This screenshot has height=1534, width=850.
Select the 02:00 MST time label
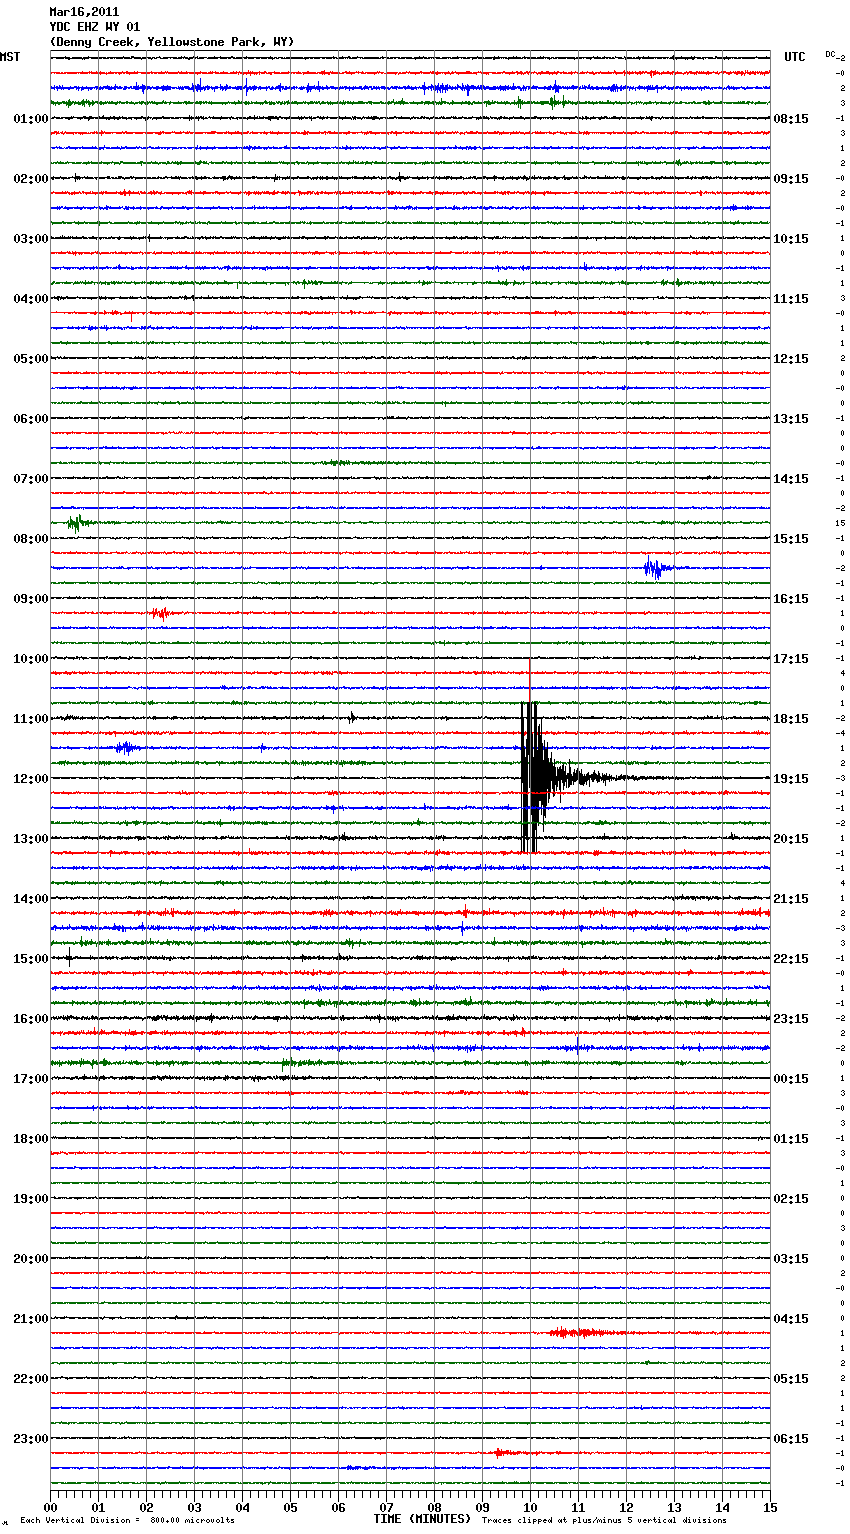pos(31,179)
